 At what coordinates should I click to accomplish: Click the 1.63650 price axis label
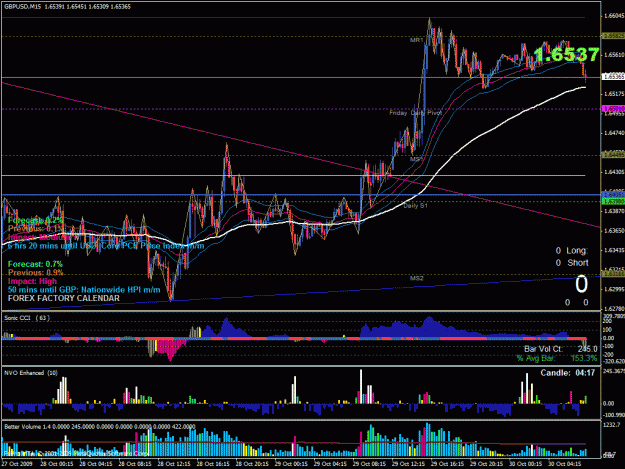[x=614, y=230]
